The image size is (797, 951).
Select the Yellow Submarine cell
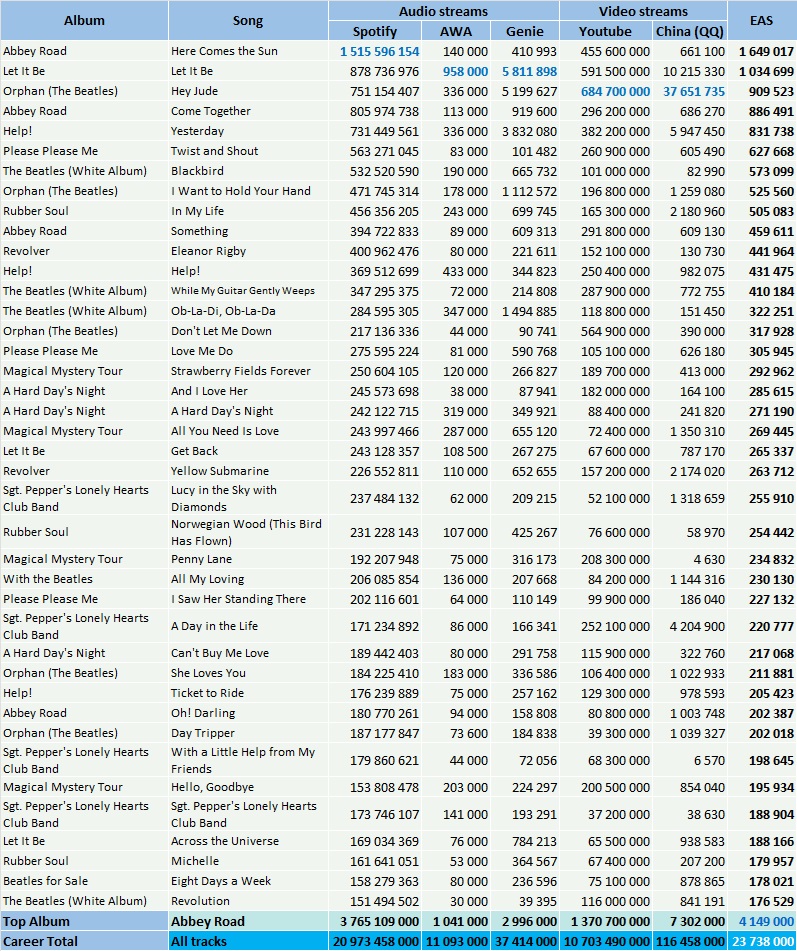tap(248, 471)
